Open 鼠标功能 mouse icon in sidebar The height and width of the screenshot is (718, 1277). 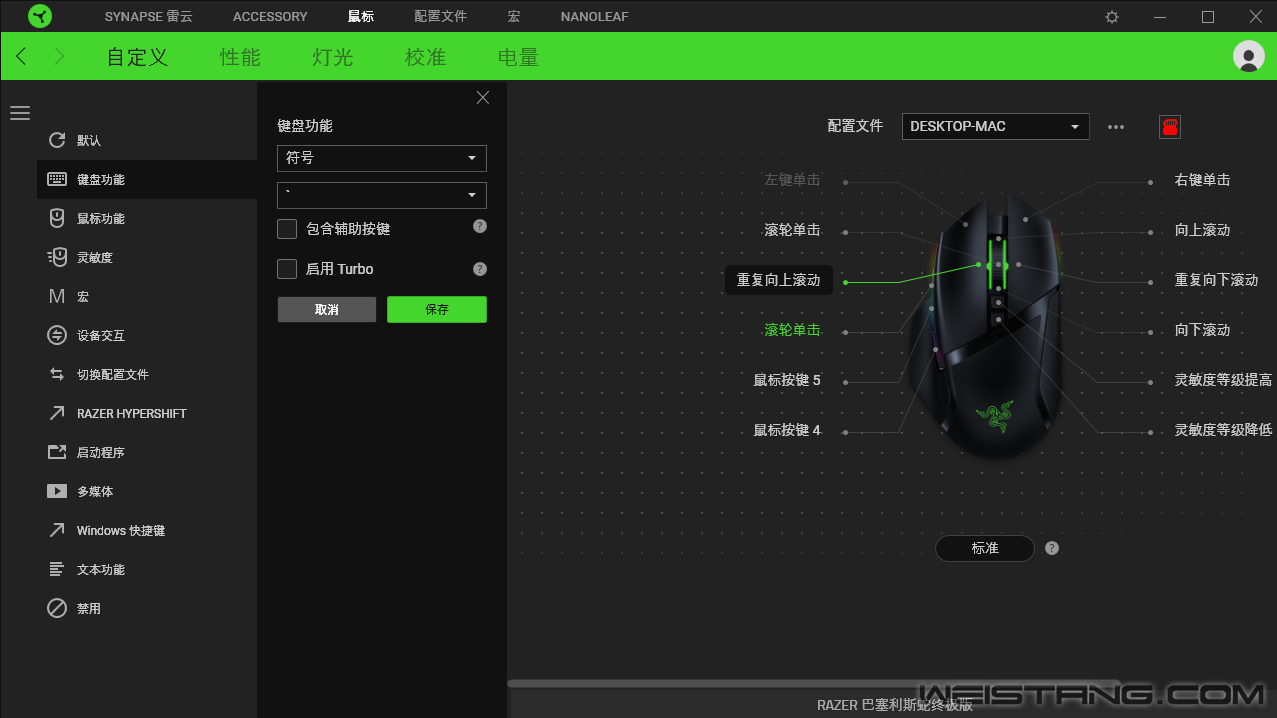coord(57,218)
